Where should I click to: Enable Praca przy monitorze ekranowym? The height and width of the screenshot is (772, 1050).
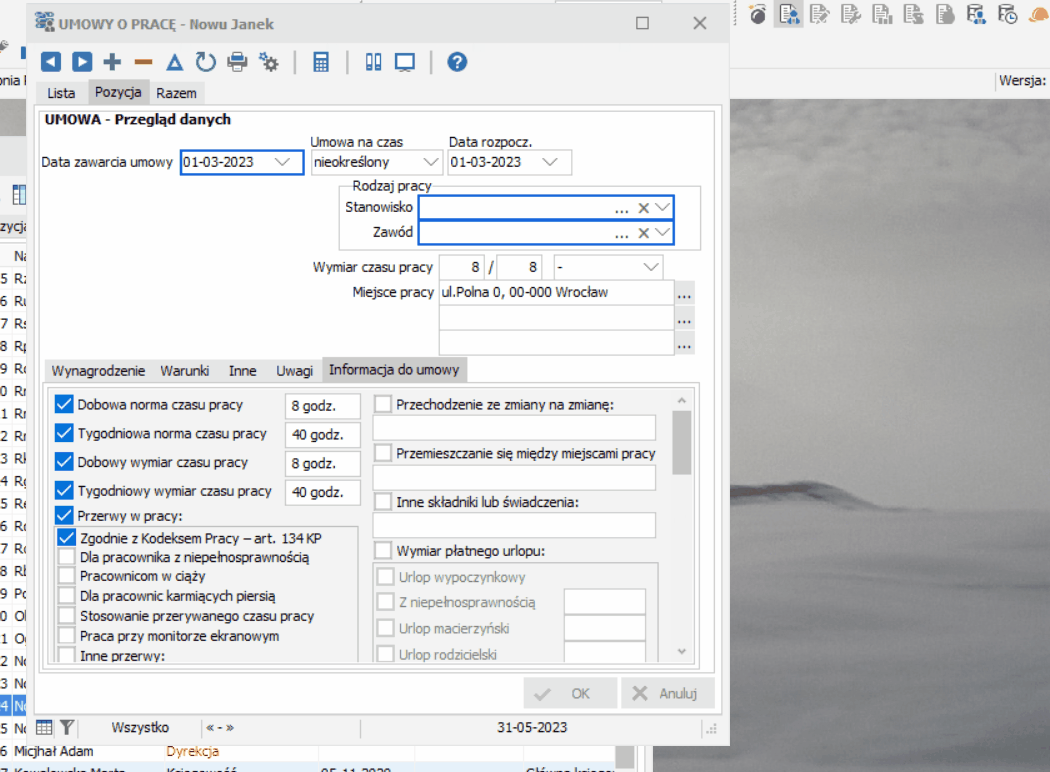(67, 635)
